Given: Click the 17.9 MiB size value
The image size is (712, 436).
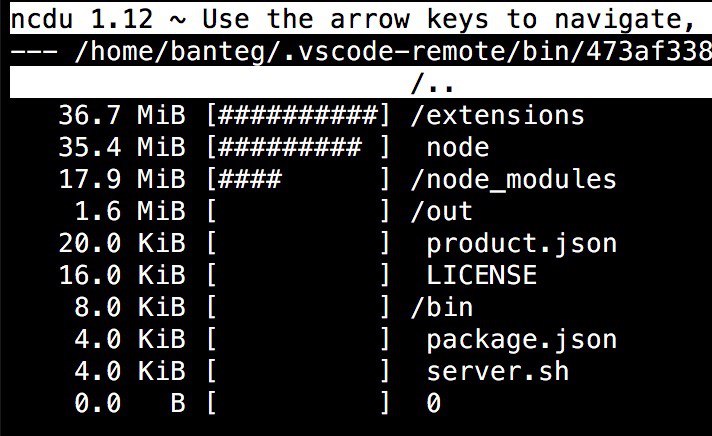Looking at the screenshot, I should click(x=122, y=179).
